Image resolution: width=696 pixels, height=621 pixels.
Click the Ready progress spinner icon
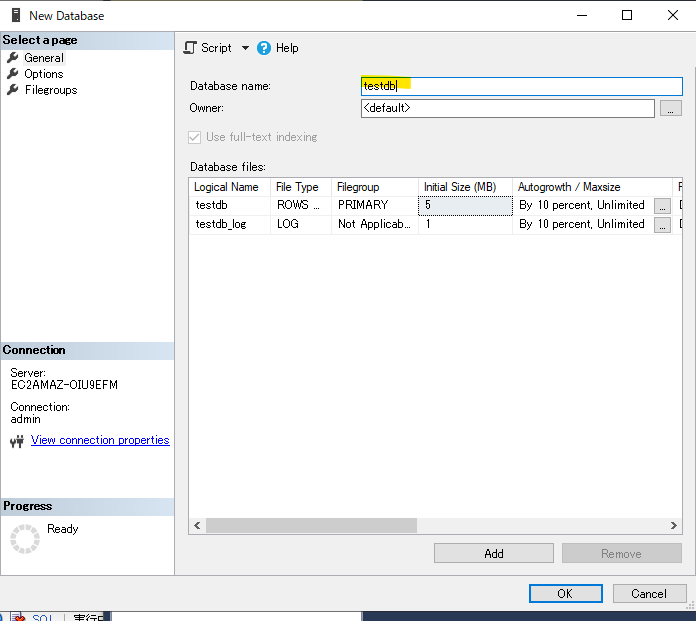(x=25, y=539)
